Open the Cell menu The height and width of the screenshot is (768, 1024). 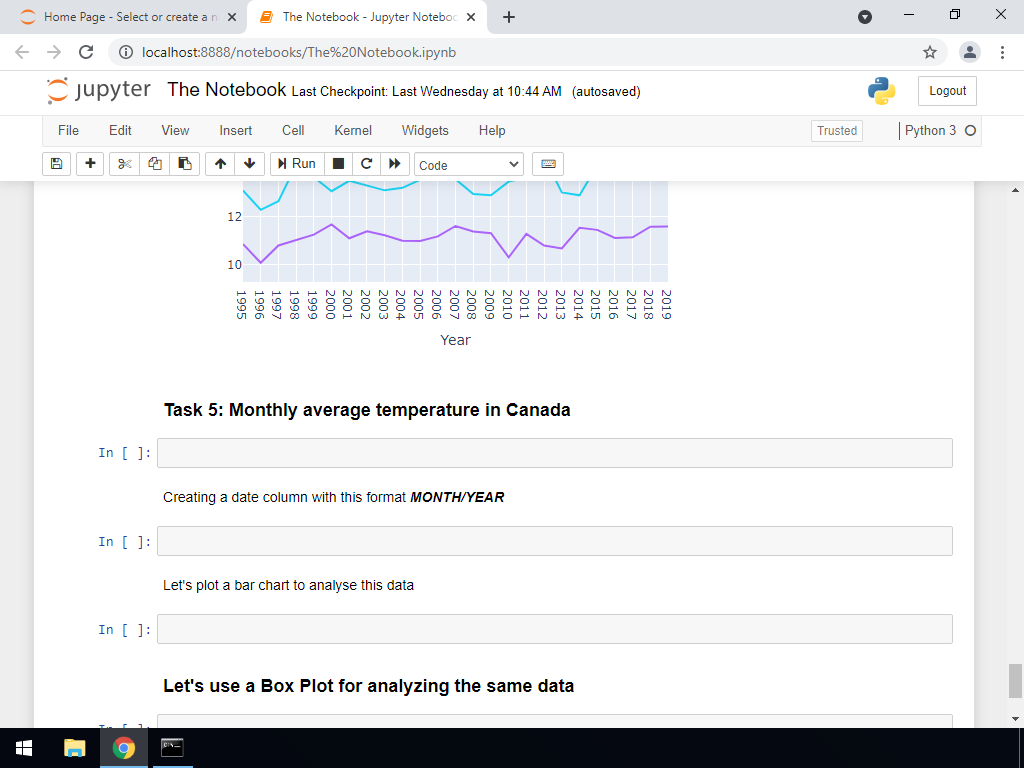coord(293,131)
